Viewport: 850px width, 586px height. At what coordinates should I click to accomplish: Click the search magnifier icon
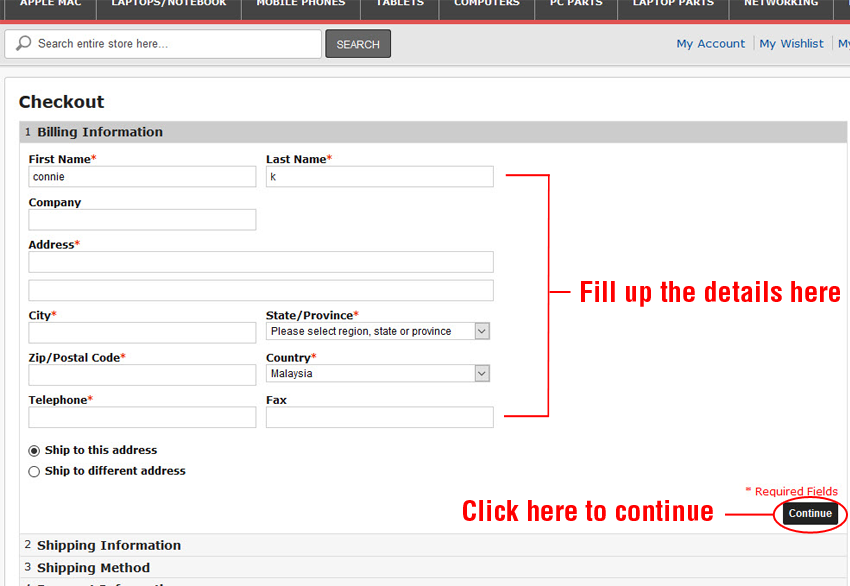point(23,43)
